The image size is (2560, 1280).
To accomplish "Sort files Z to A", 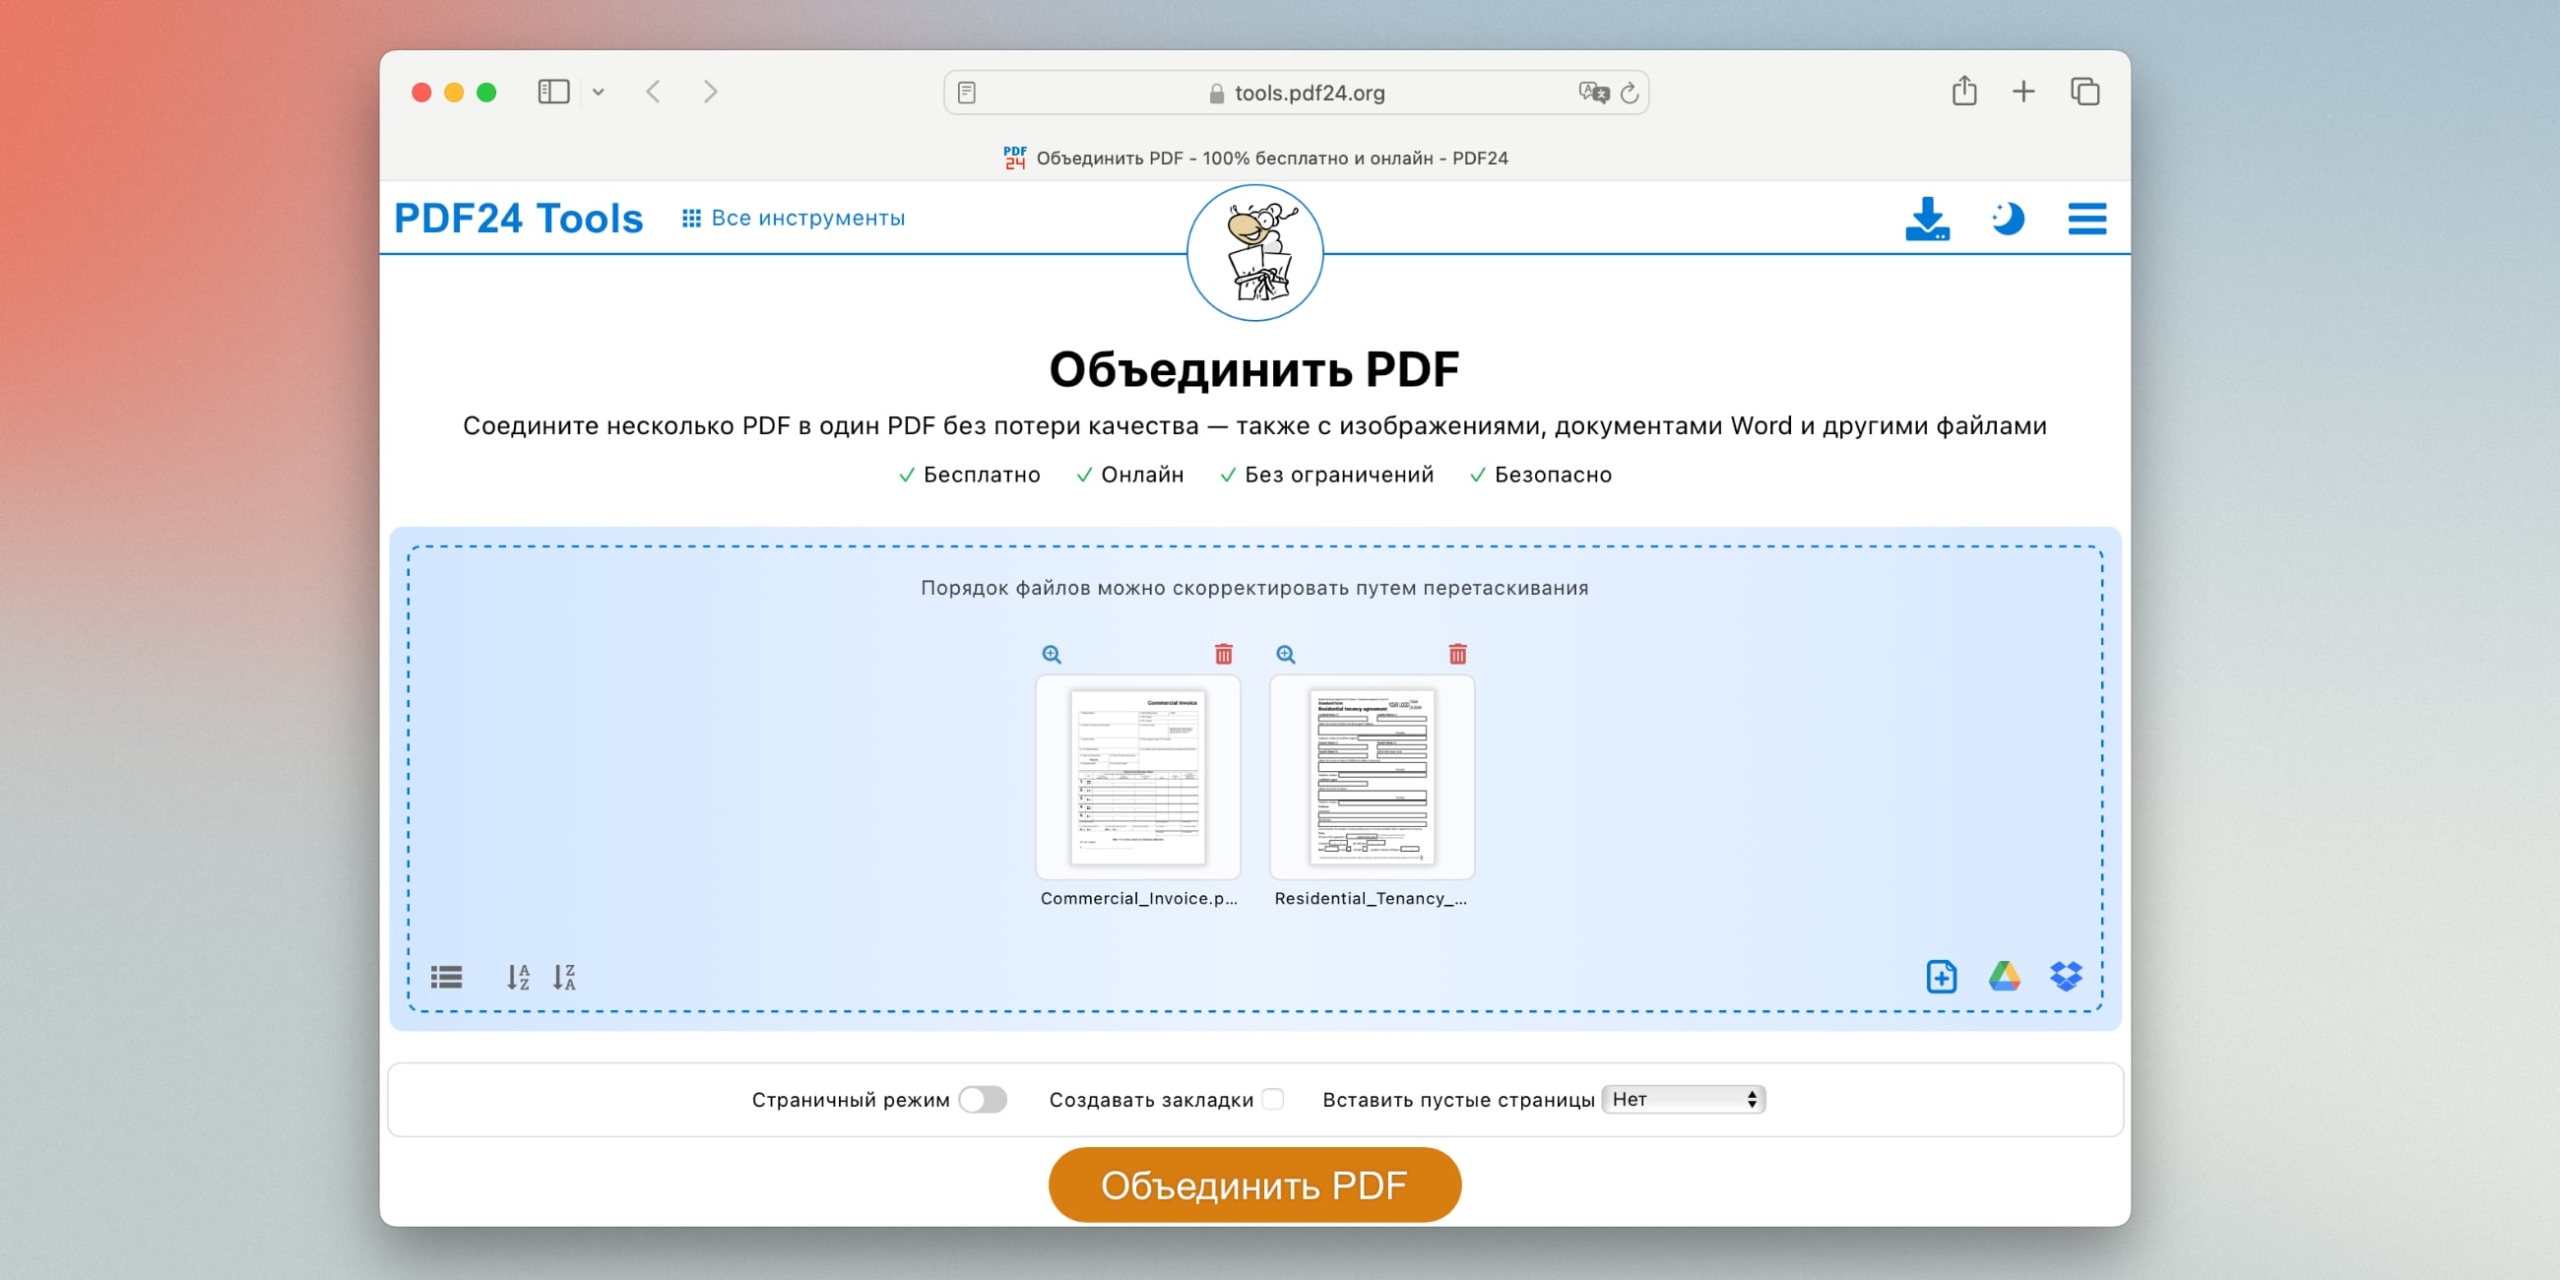I will click(x=564, y=976).
